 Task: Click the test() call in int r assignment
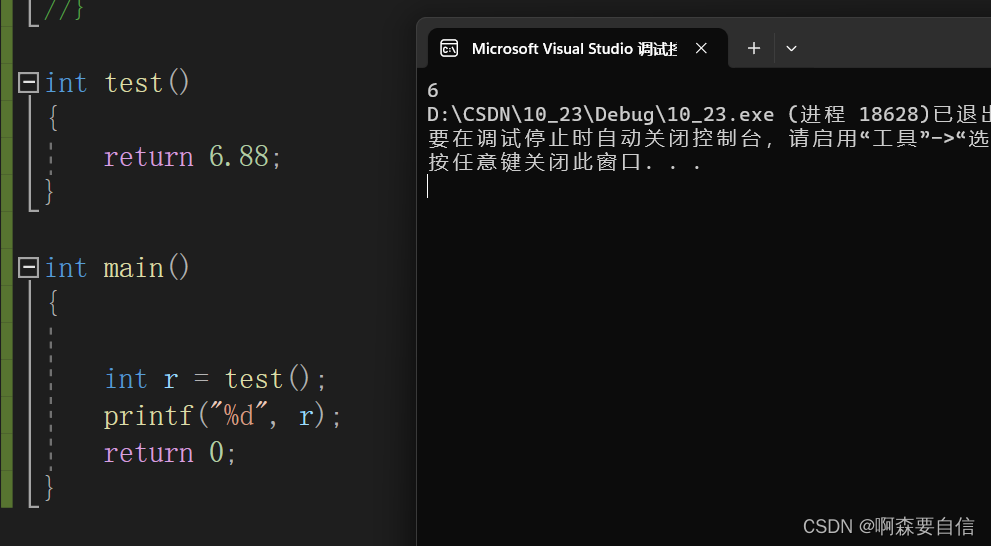pyautogui.click(x=268, y=380)
